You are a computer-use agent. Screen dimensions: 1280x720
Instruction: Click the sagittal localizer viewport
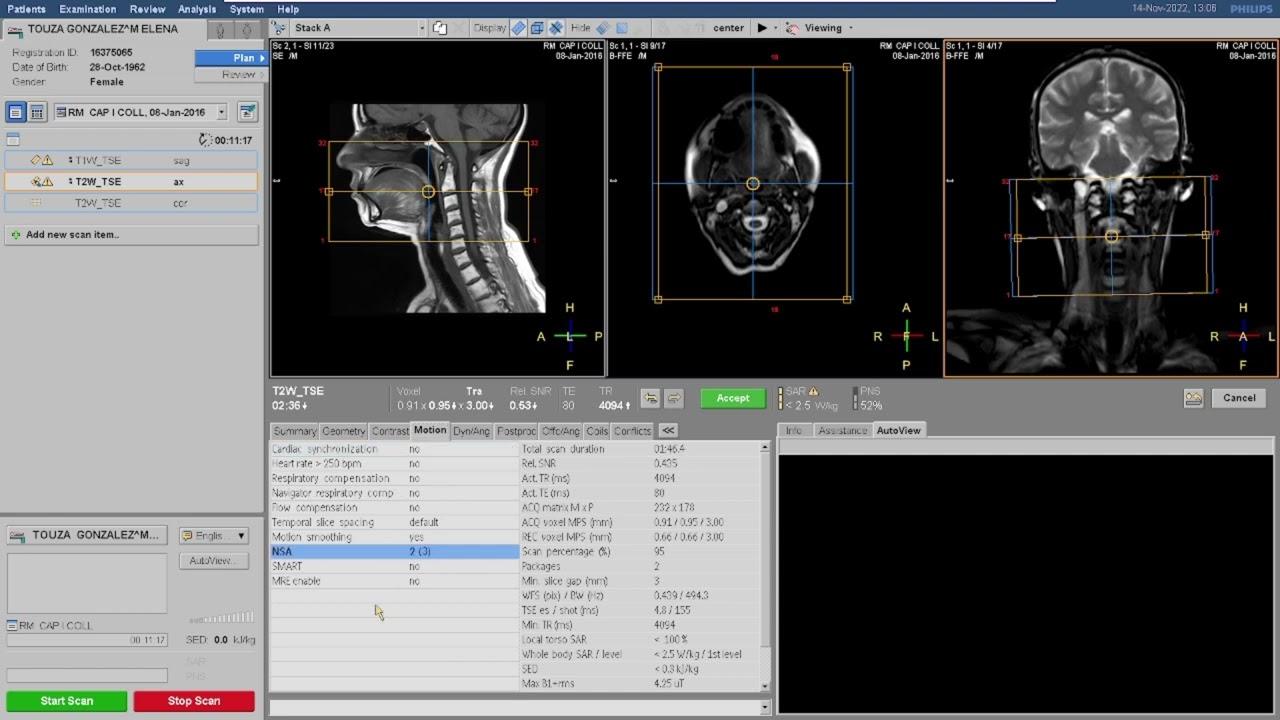click(437, 208)
